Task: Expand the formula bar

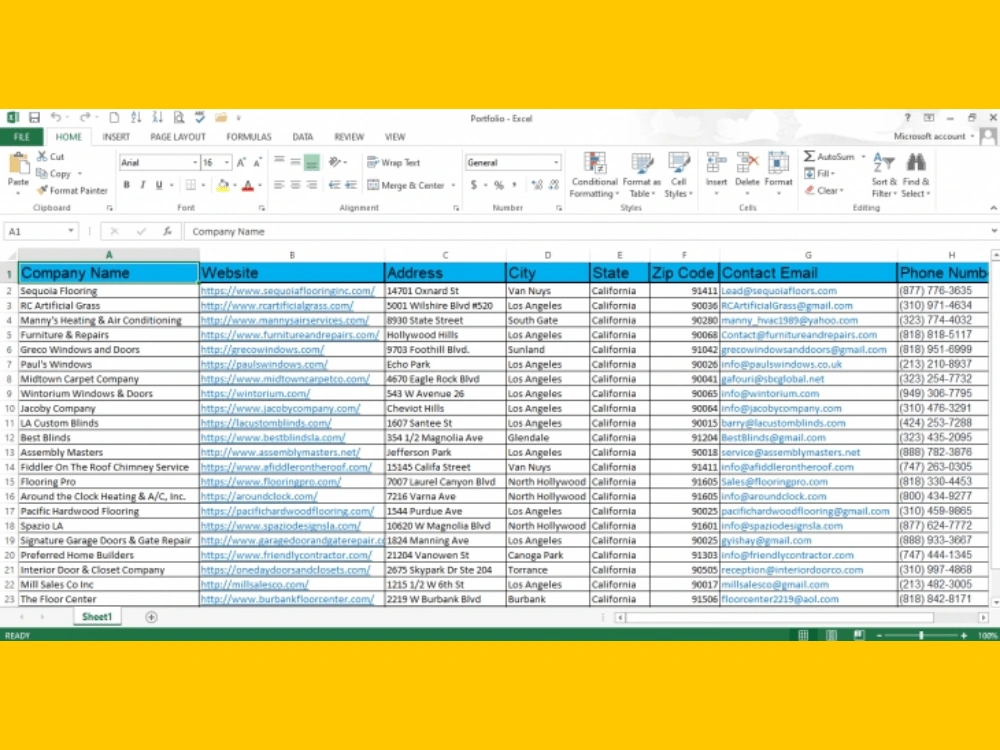Action: point(994,232)
